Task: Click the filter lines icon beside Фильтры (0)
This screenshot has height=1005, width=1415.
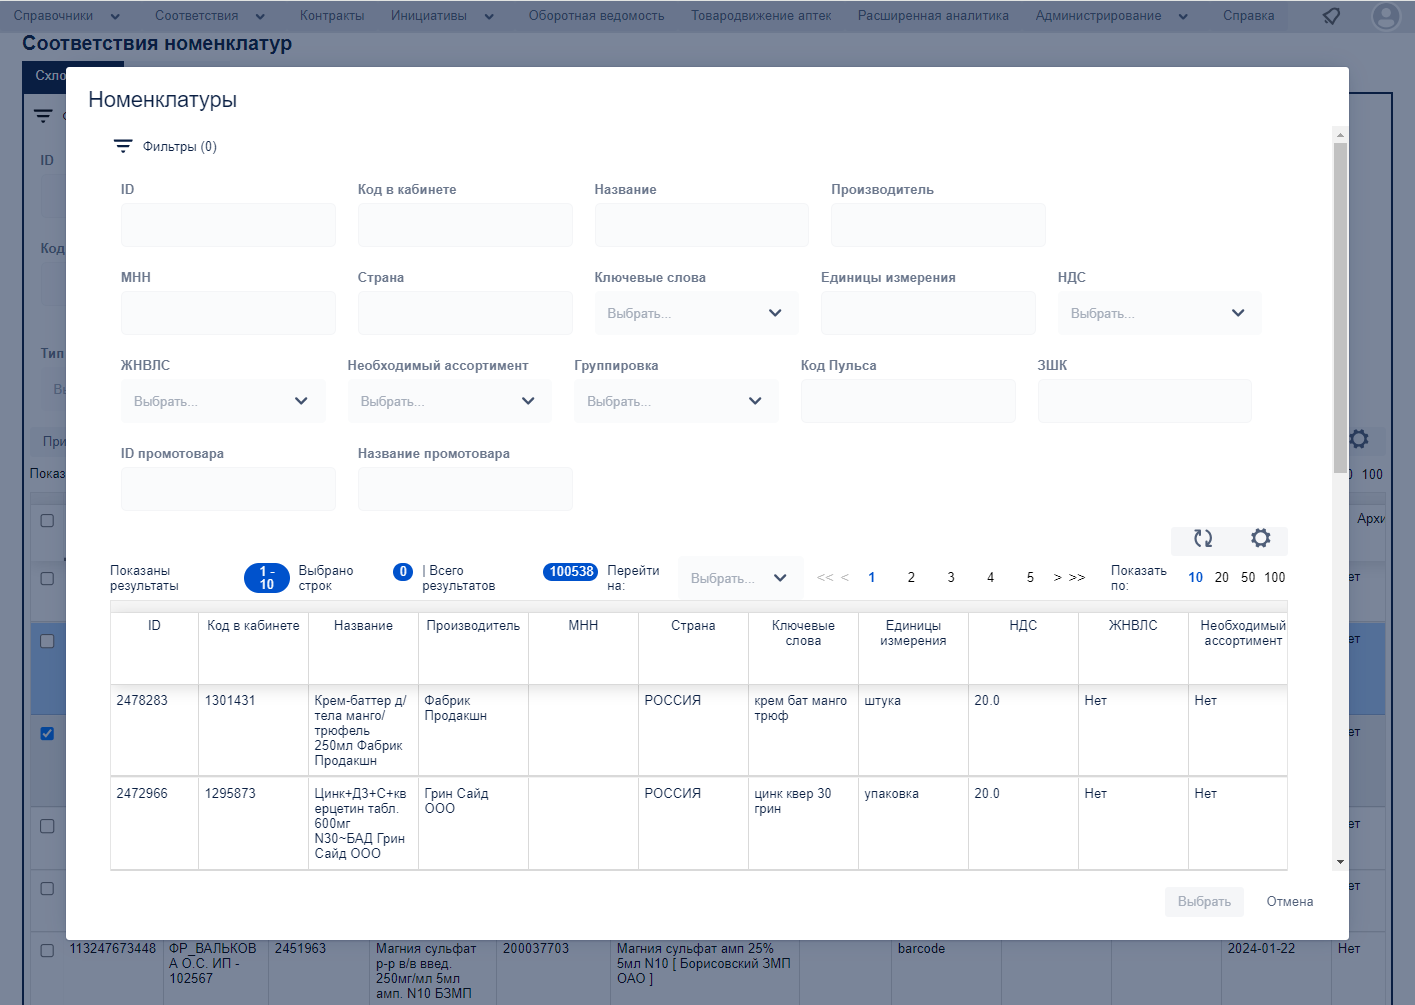Action: 123,146
